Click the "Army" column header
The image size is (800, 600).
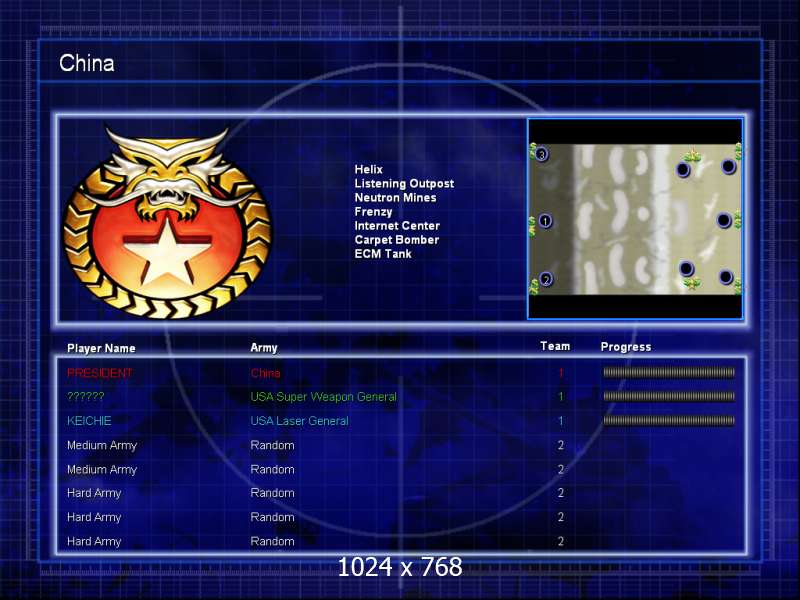point(264,348)
